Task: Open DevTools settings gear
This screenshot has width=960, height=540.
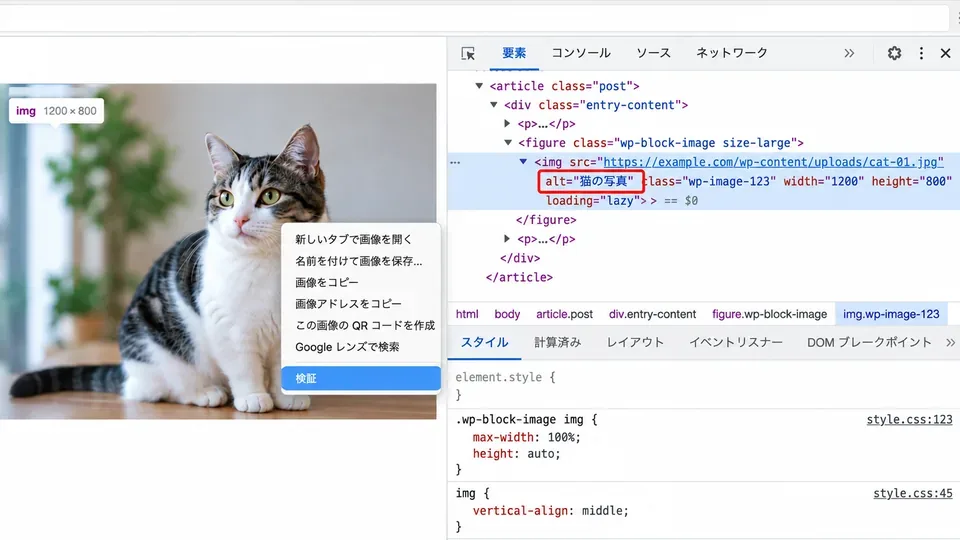Action: click(894, 53)
